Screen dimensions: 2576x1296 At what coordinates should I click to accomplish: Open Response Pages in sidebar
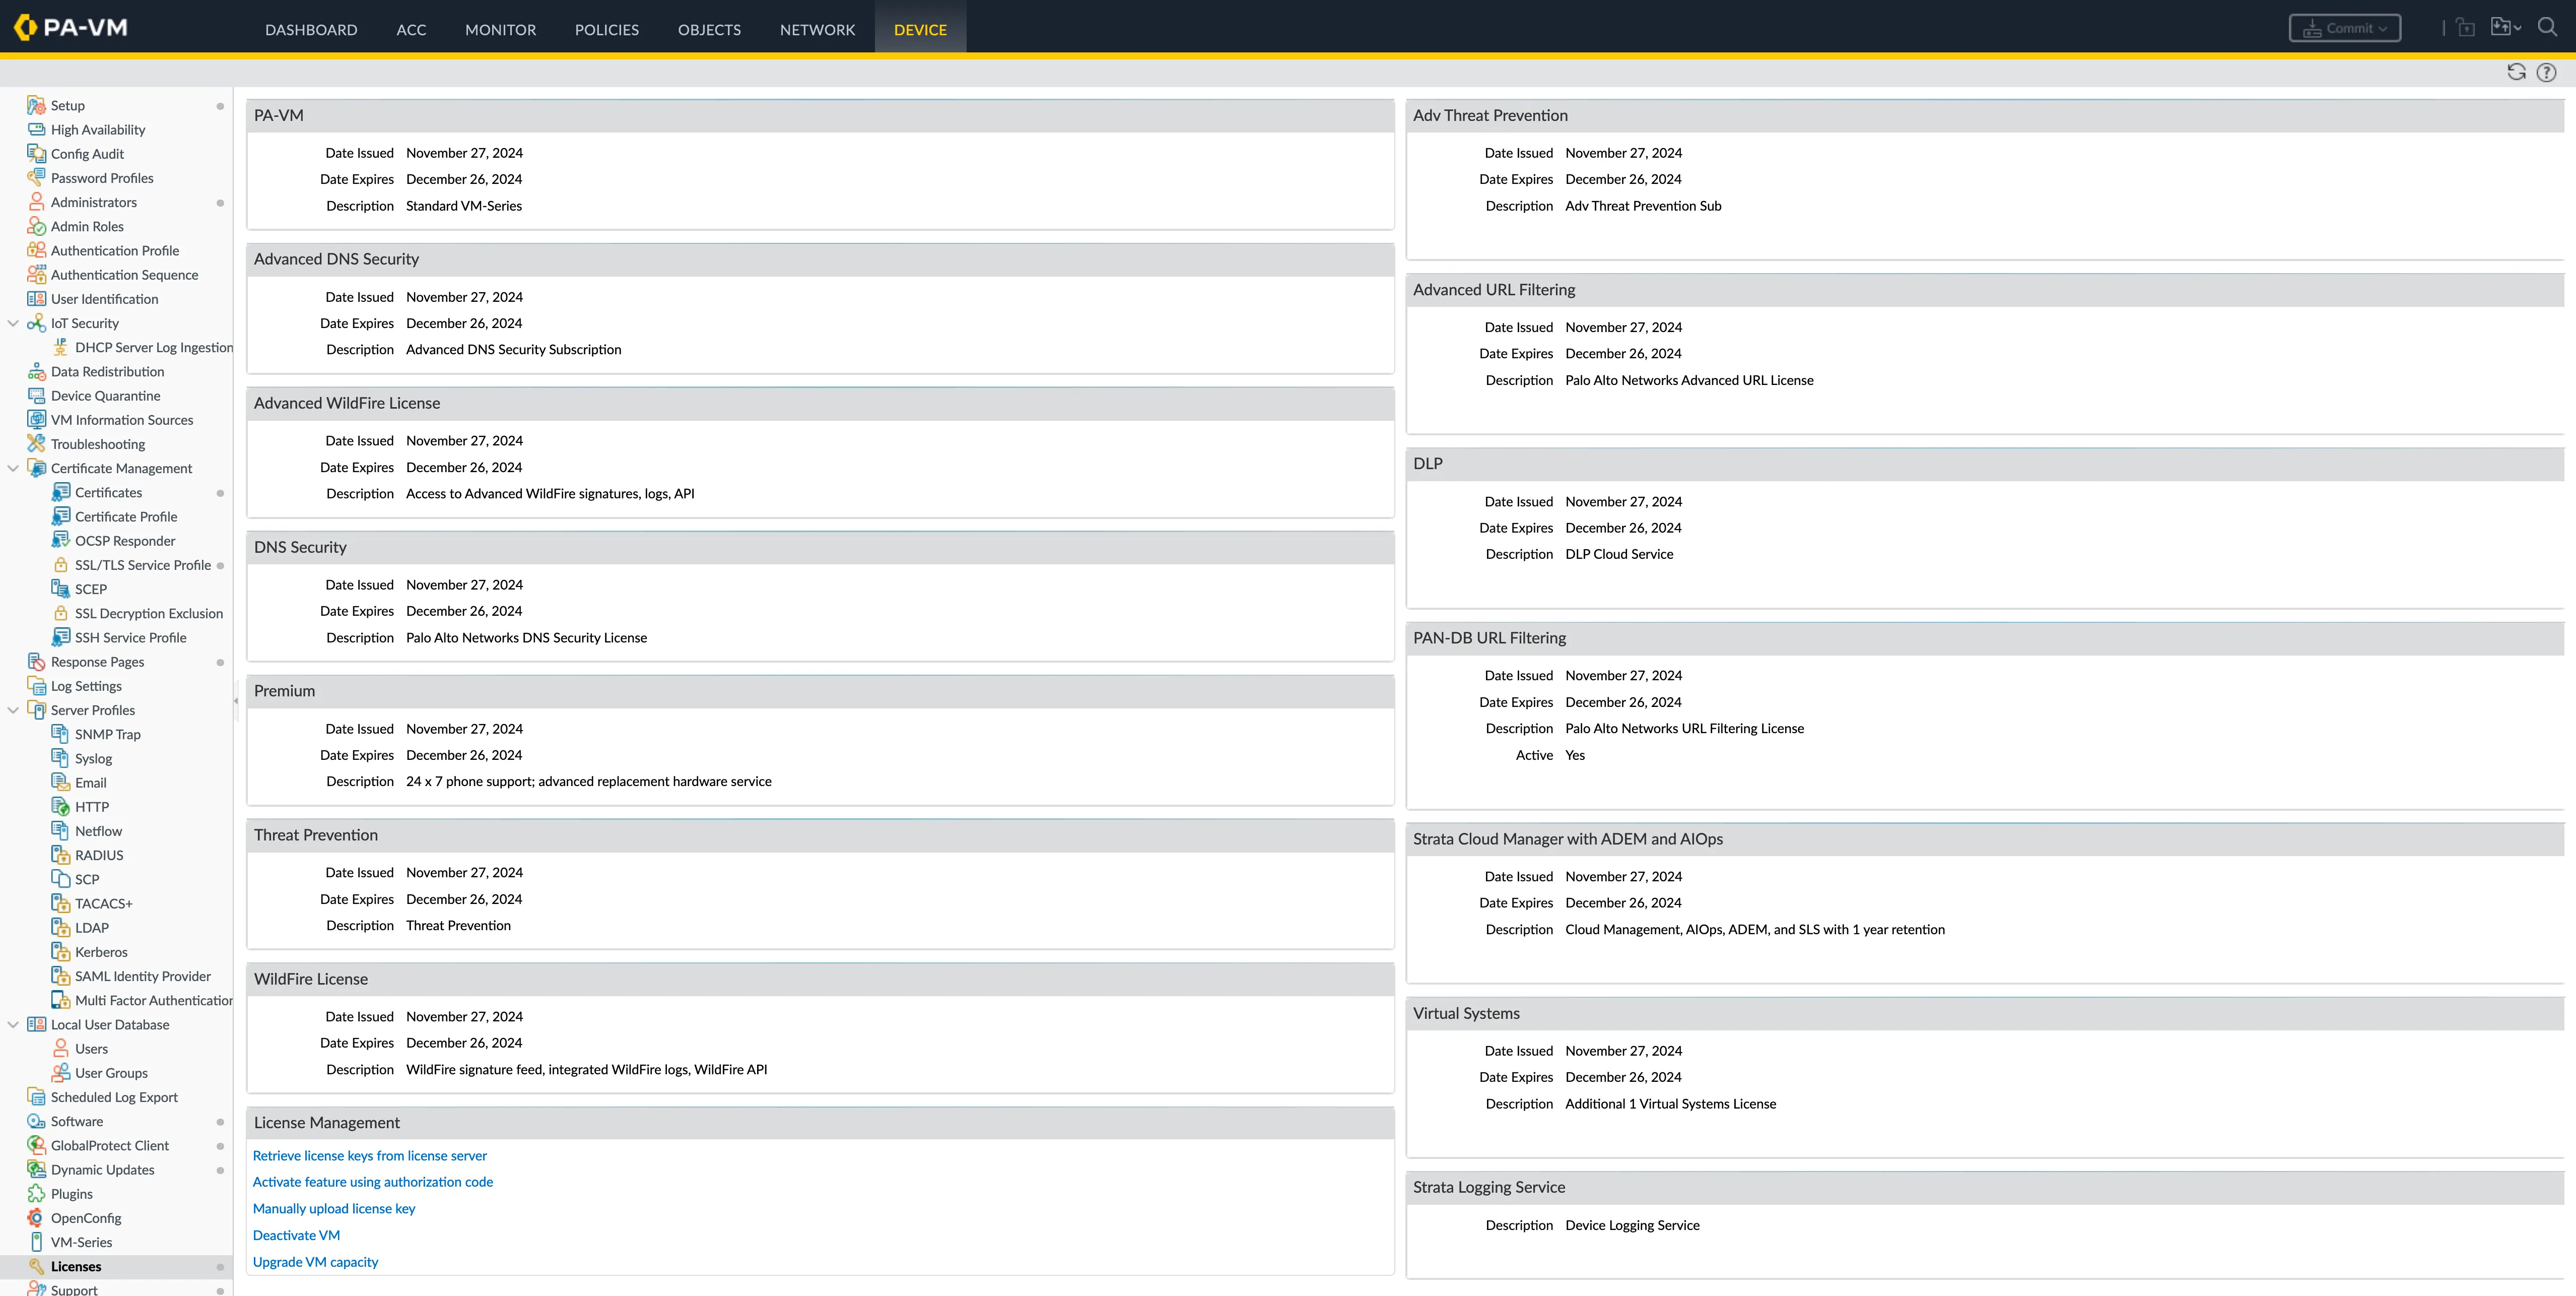(x=97, y=661)
